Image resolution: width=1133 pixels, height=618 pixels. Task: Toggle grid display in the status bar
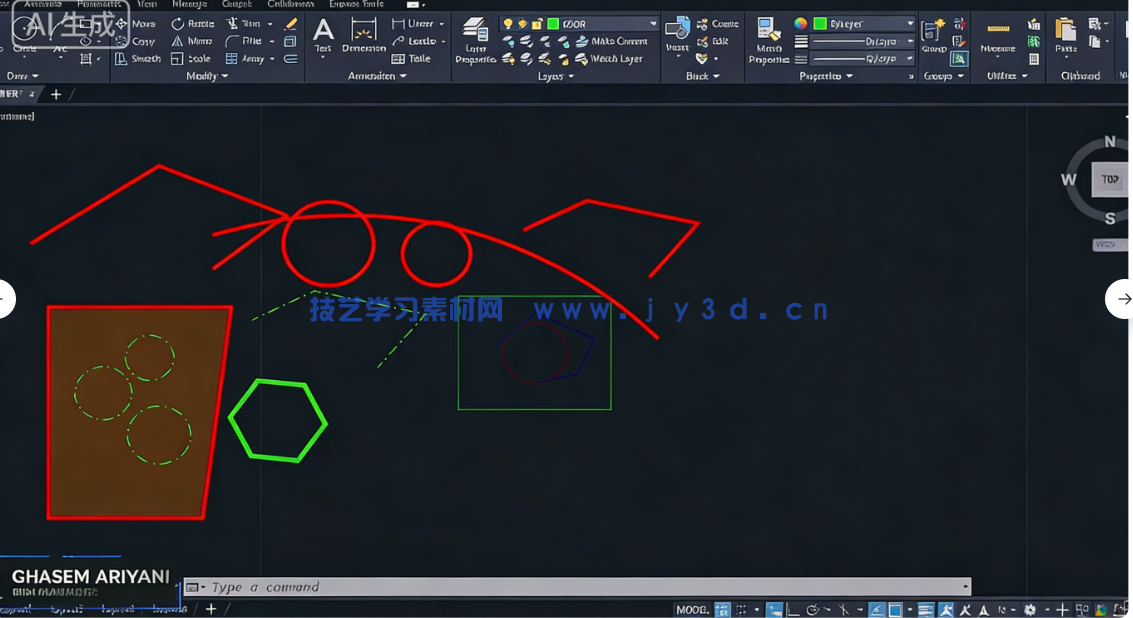click(x=723, y=609)
